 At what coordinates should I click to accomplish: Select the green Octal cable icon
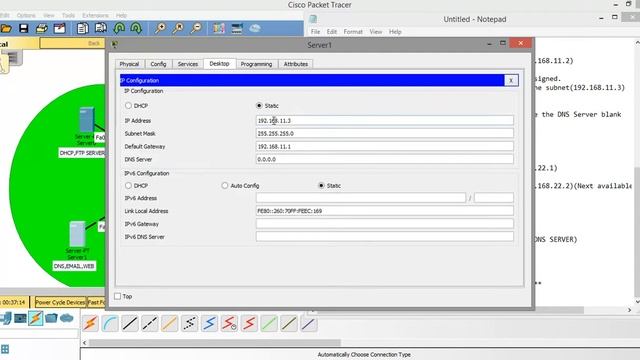click(269, 324)
